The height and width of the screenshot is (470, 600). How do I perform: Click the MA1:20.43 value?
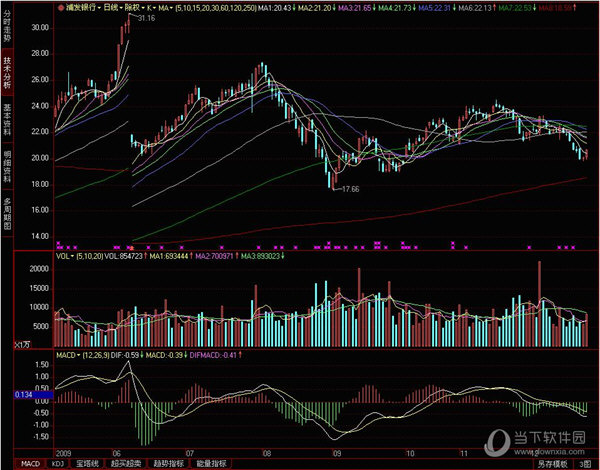click(274, 8)
